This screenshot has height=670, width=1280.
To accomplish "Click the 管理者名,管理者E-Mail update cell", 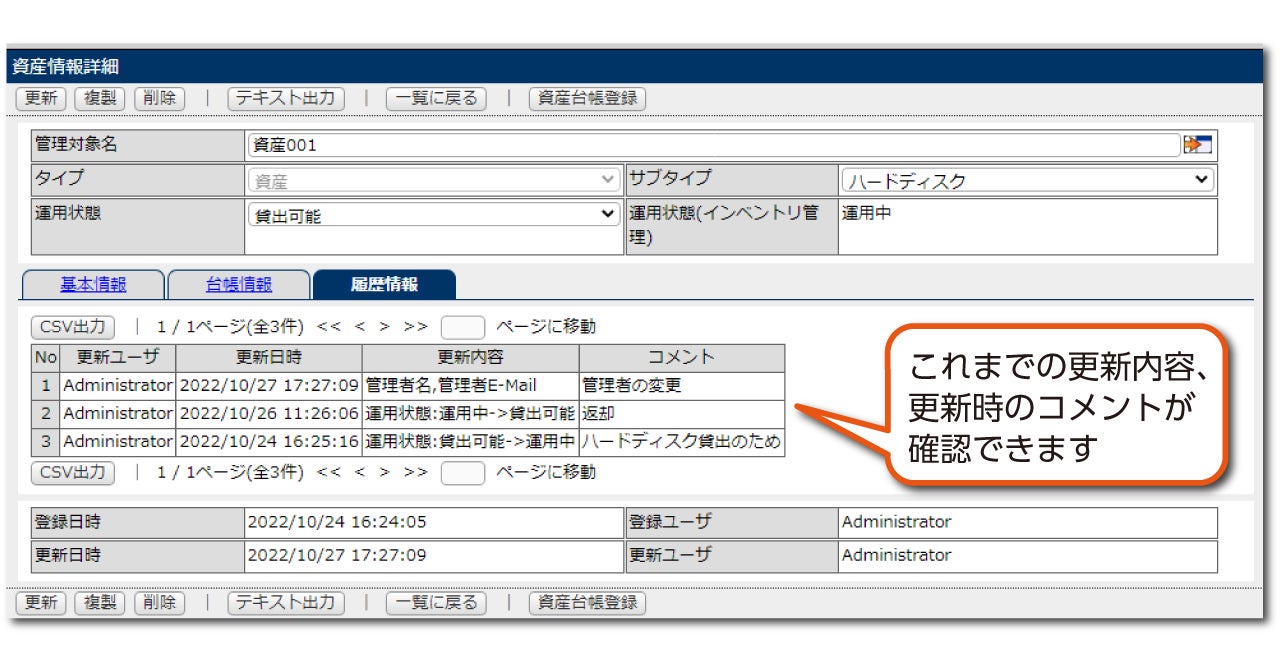I will 471,385.
